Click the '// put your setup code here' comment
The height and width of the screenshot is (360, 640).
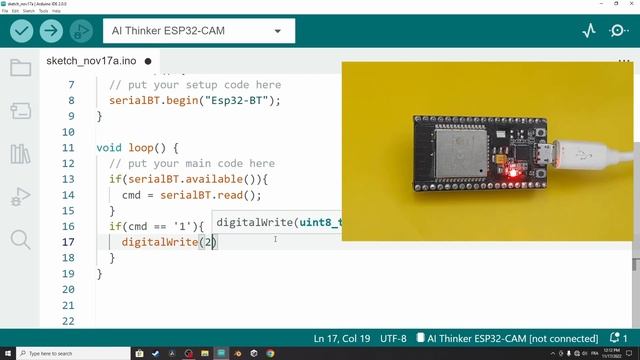[195, 85]
